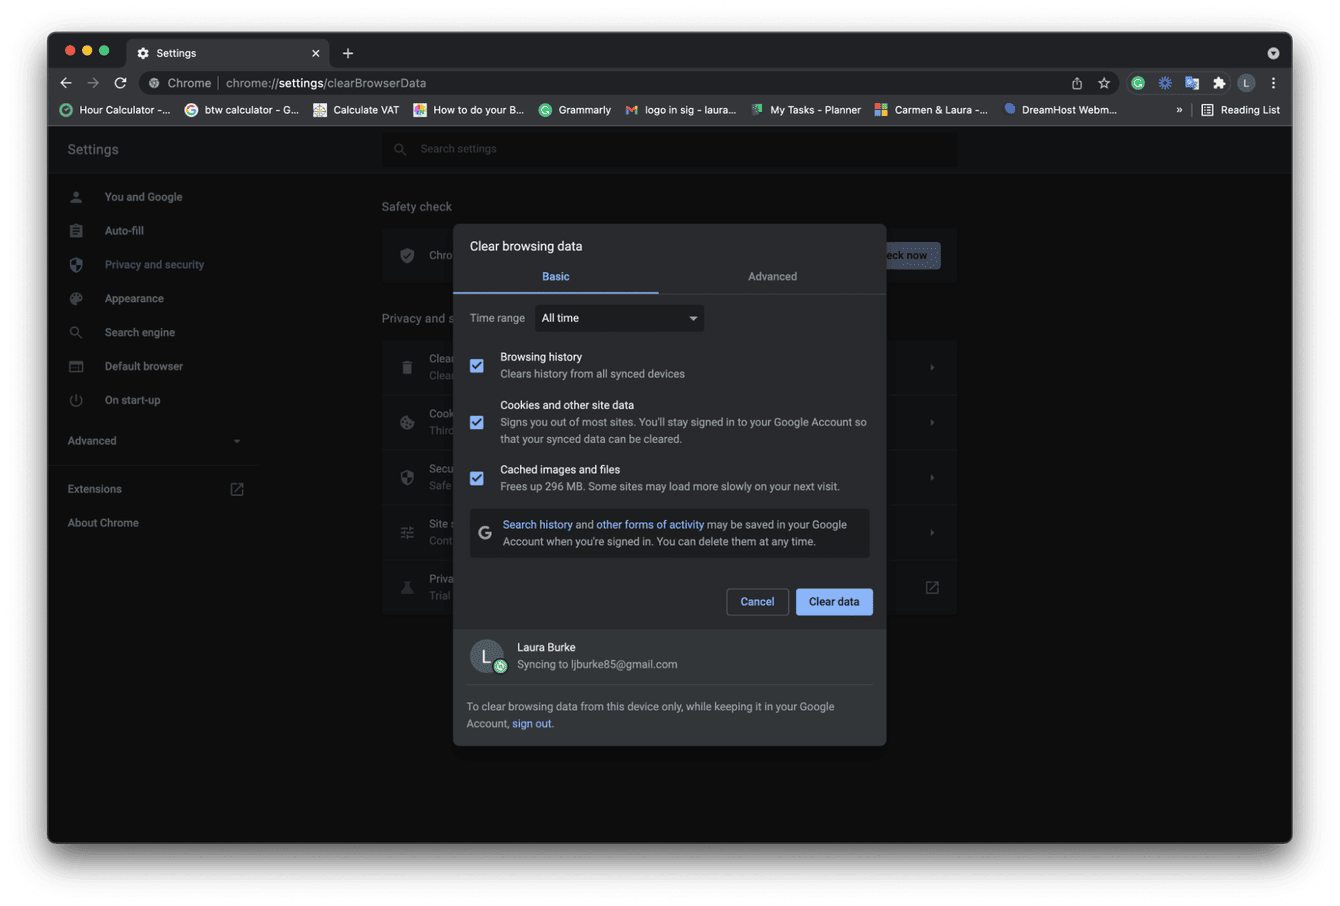Expand the Advanced settings section in sidebar
The image size is (1340, 906).
[x=236, y=440]
